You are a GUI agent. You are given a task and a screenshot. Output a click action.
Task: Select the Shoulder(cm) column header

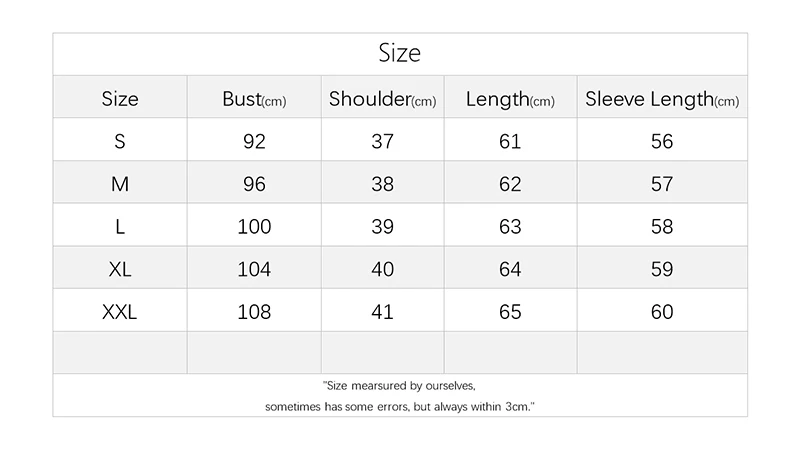382,99
